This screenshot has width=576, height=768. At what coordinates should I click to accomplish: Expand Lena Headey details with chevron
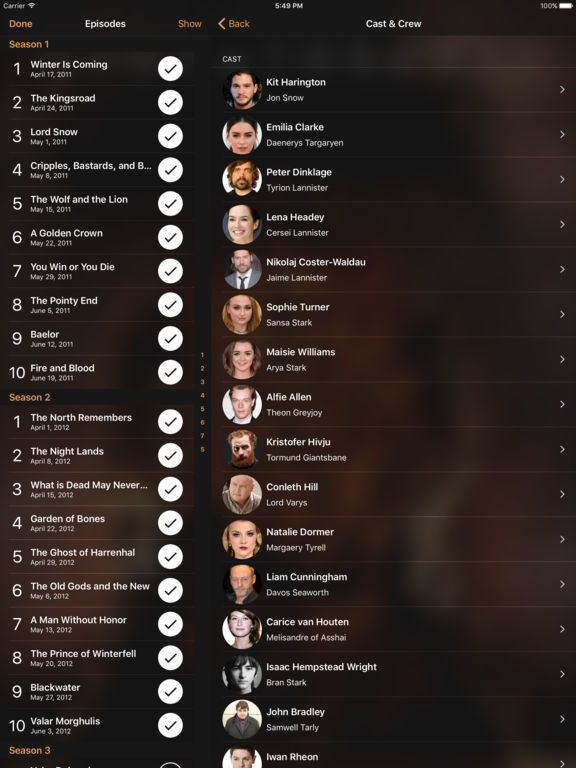pyautogui.click(x=562, y=224)
